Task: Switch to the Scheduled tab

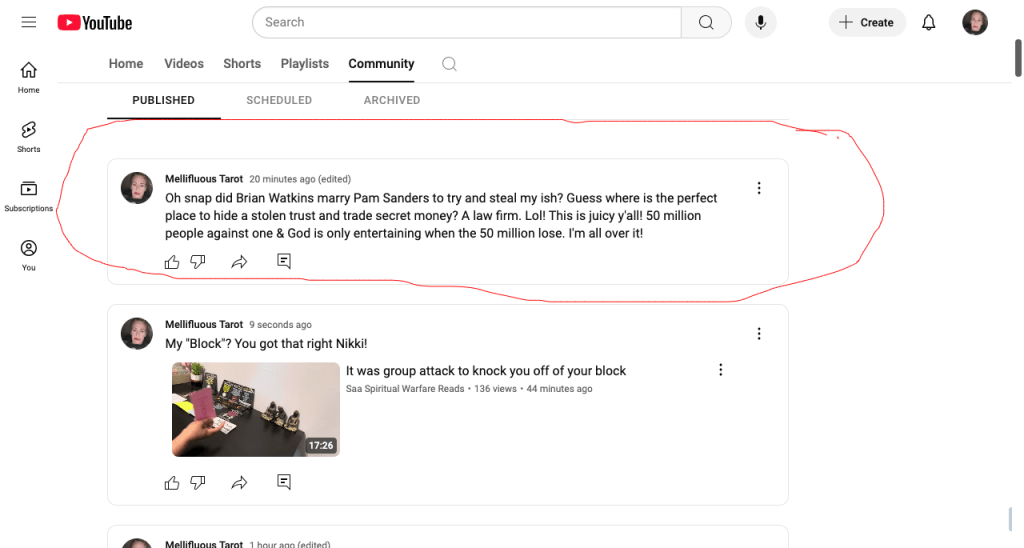Action: pyautogui.click(x=279, y=100)
